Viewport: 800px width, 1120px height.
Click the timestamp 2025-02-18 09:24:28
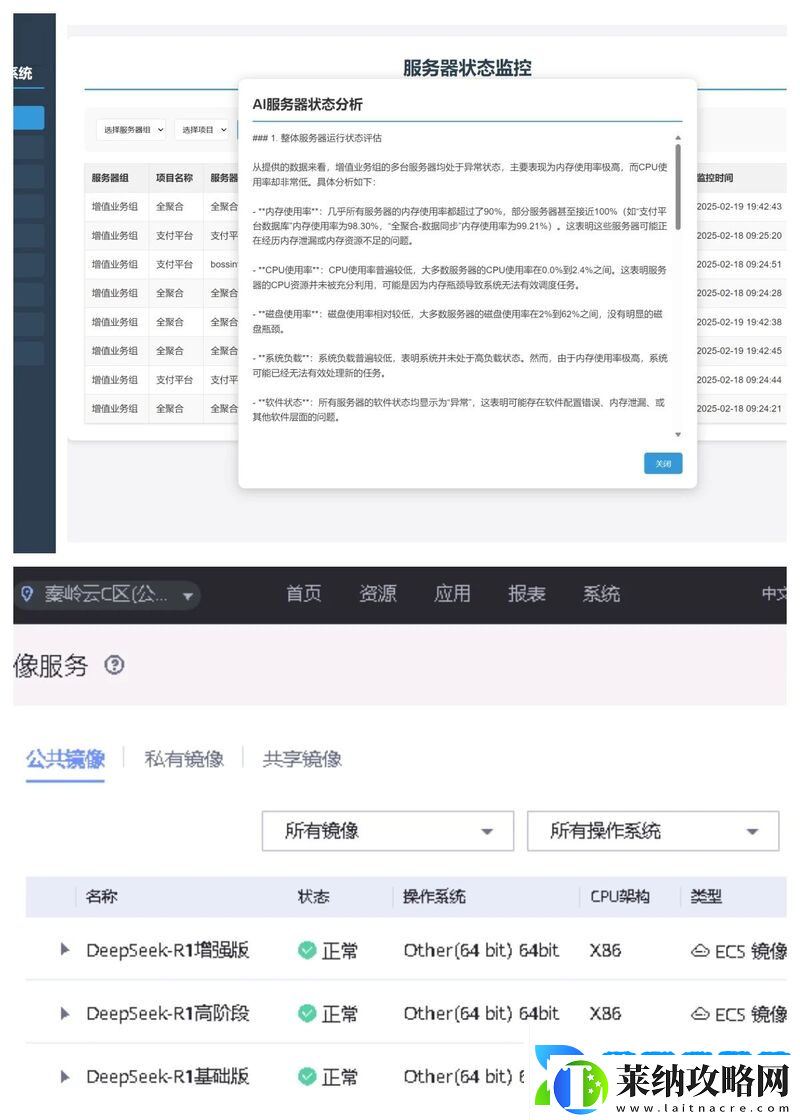click(739, 293)
